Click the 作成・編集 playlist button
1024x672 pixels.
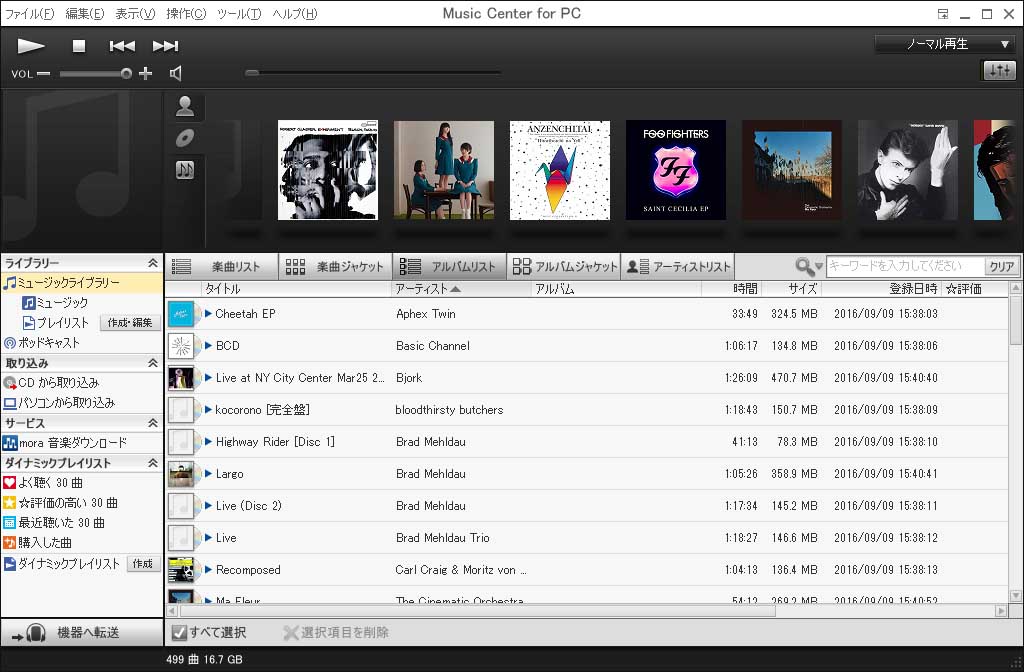(130, 323)
